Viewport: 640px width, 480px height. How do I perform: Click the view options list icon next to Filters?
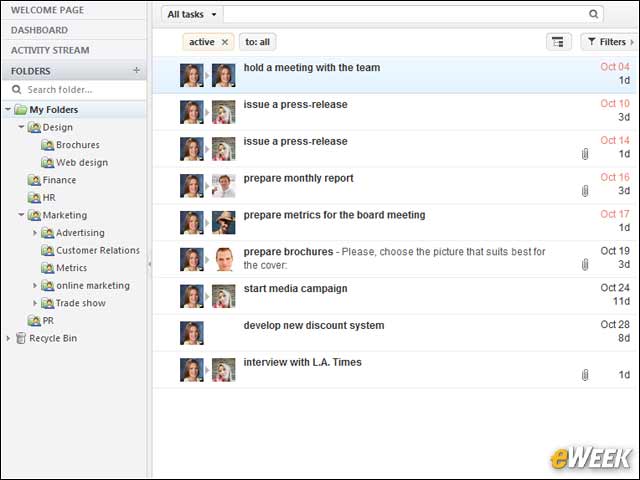[558, 42]
